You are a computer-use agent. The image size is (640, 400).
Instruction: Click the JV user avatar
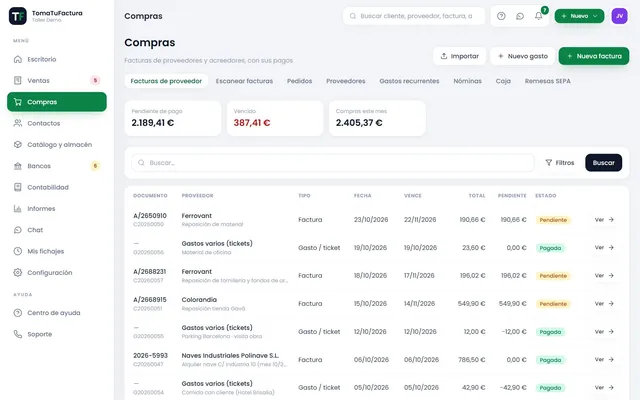(619, 16)
